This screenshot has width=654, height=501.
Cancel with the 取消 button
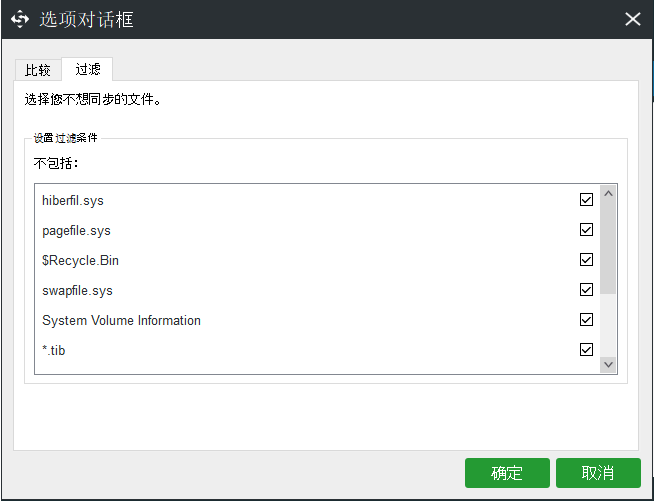click(598, 473)
